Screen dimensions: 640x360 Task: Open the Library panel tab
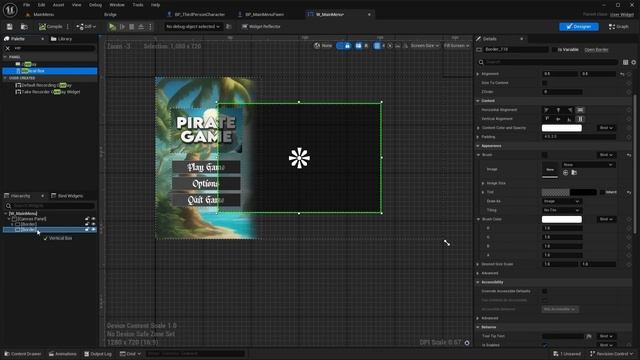tap(61, 39)
